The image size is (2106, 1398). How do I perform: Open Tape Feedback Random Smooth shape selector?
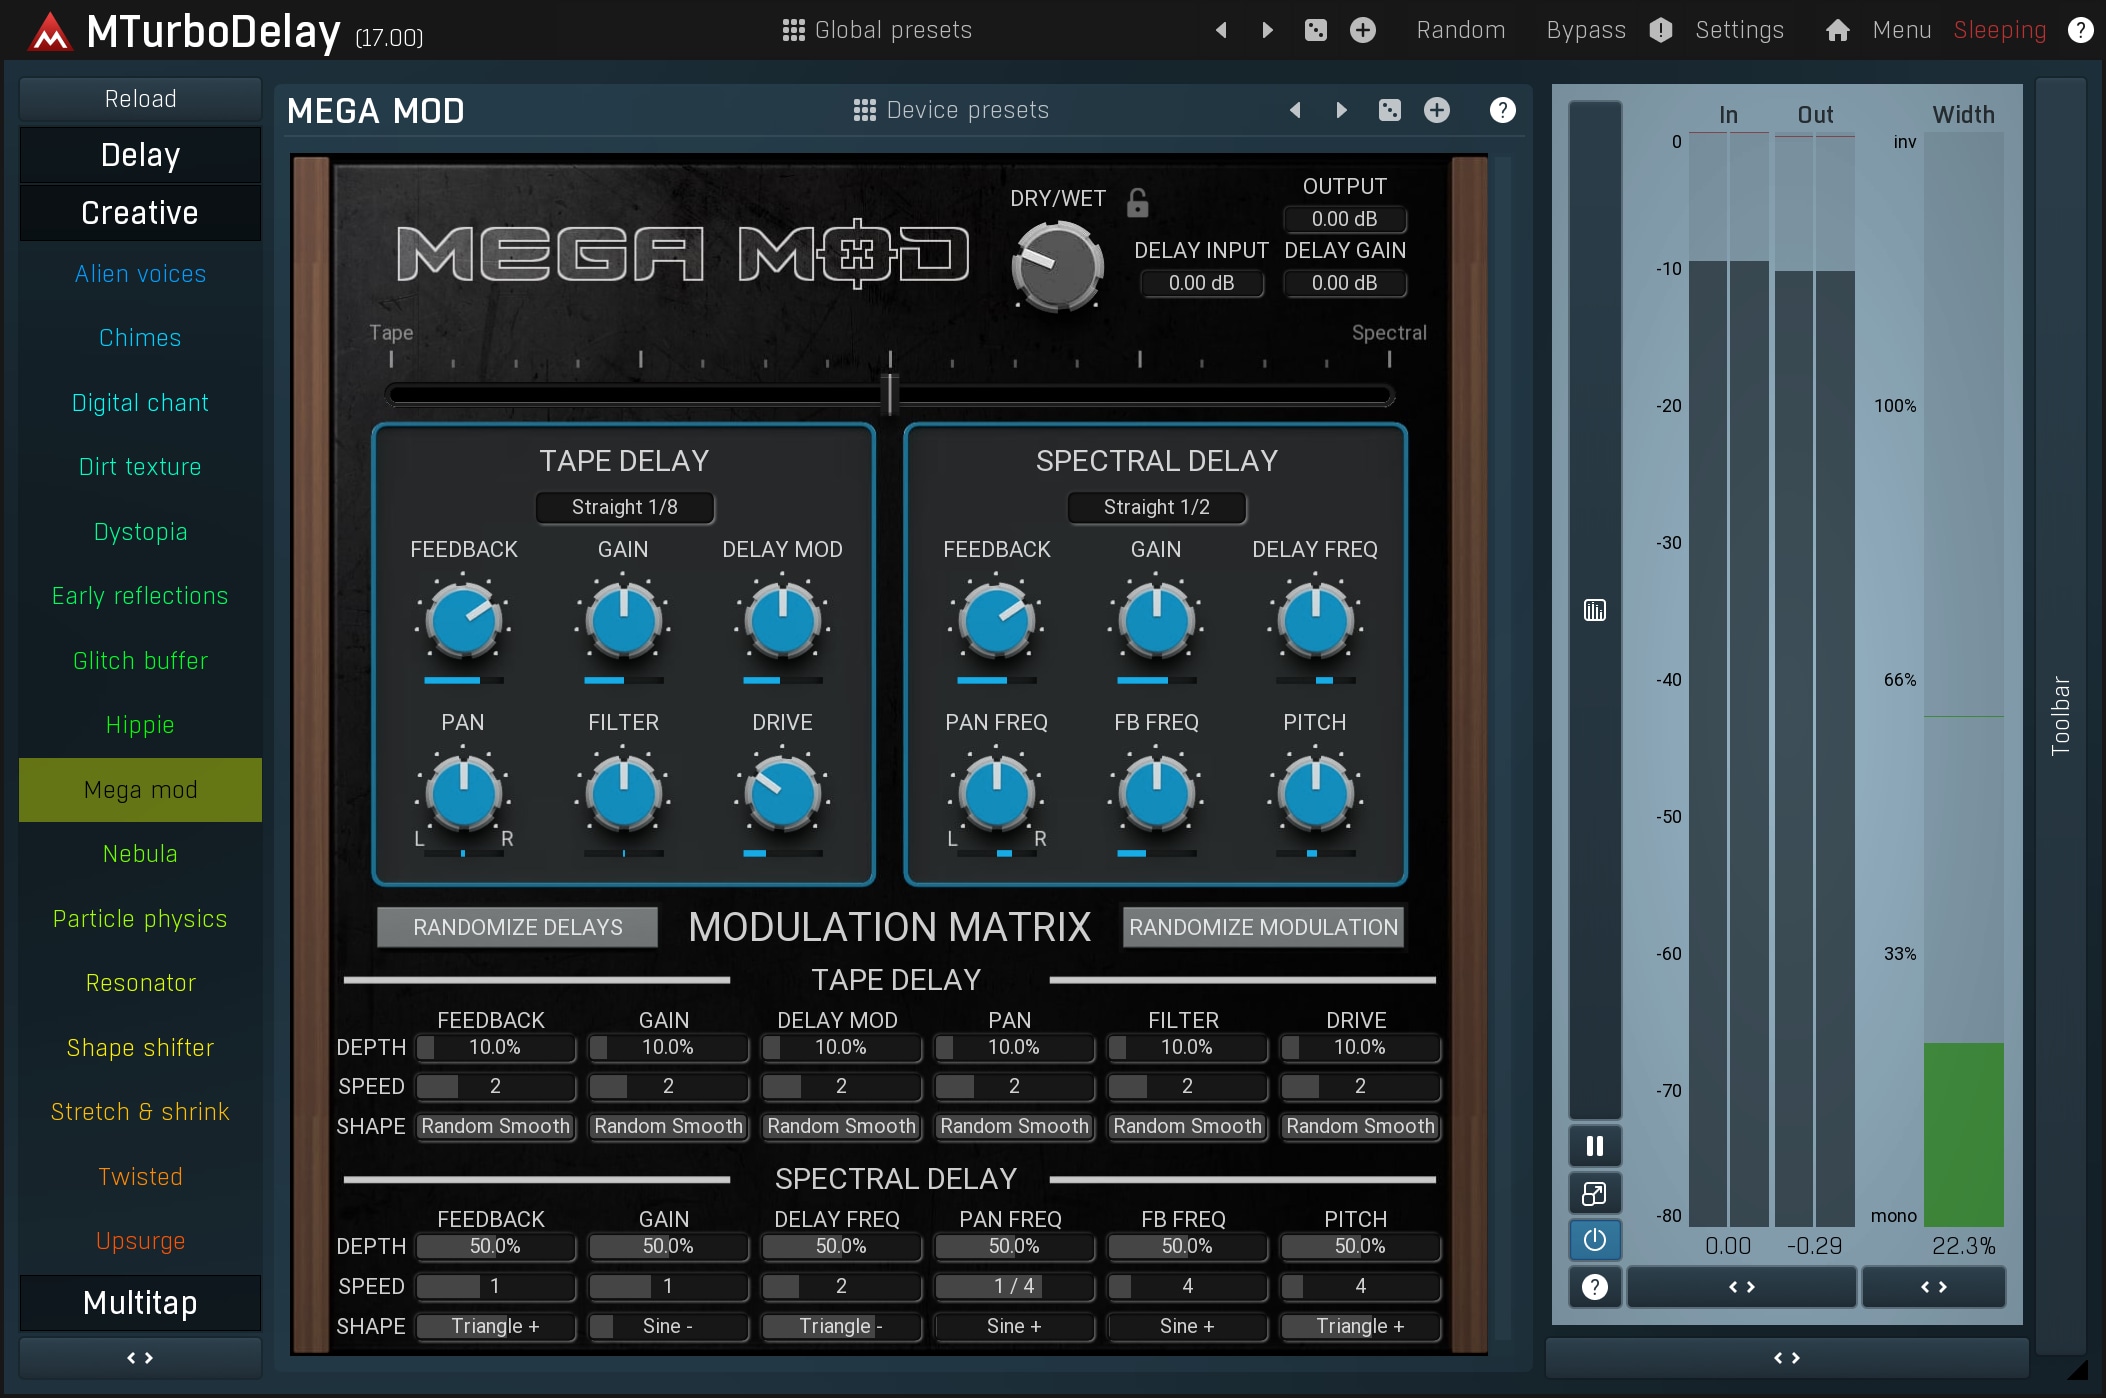pyautogui.click(x=495, y=1126)
